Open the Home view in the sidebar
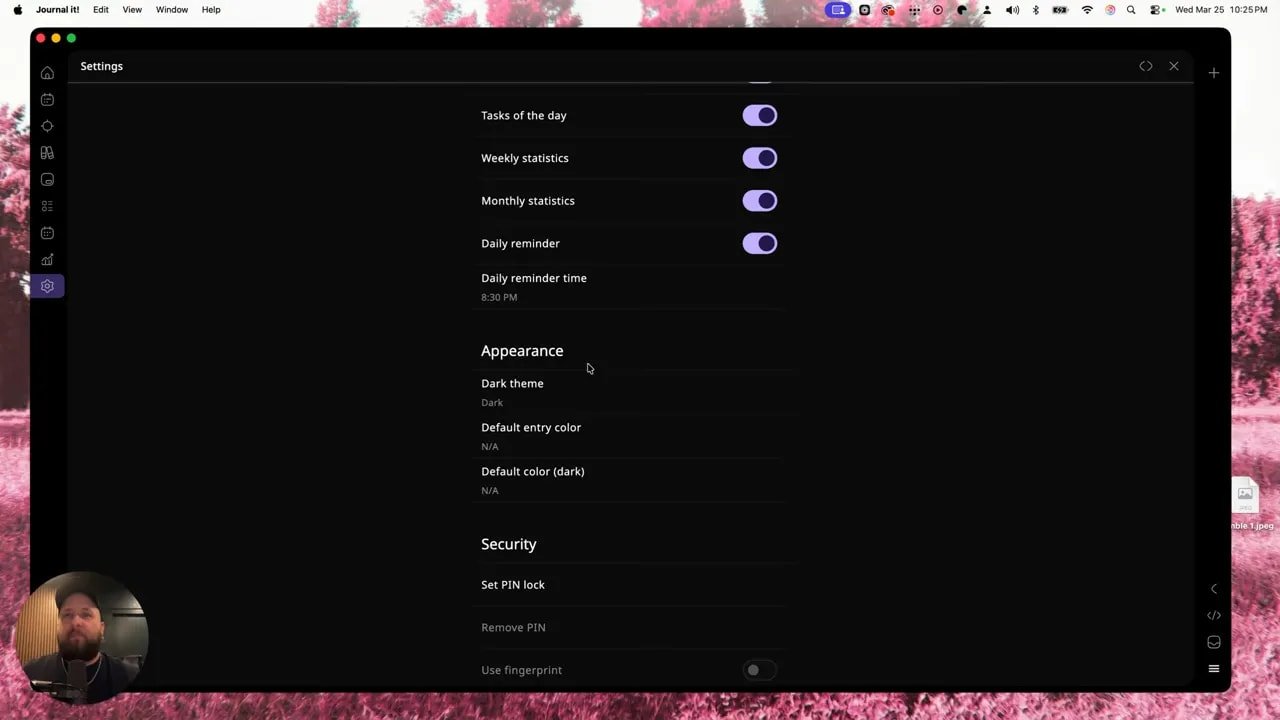Screen dimensions: 1280x720 pos(47,72)
